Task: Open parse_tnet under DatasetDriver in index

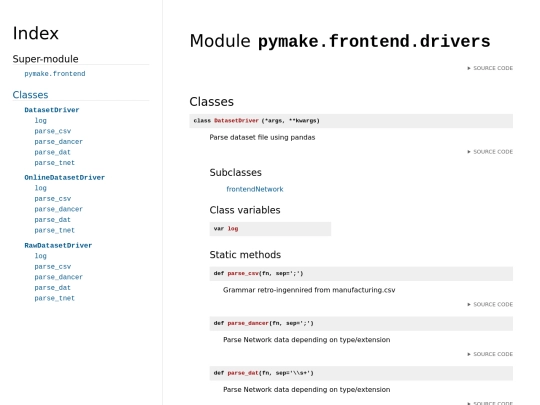Action: (x=54, y=163)
